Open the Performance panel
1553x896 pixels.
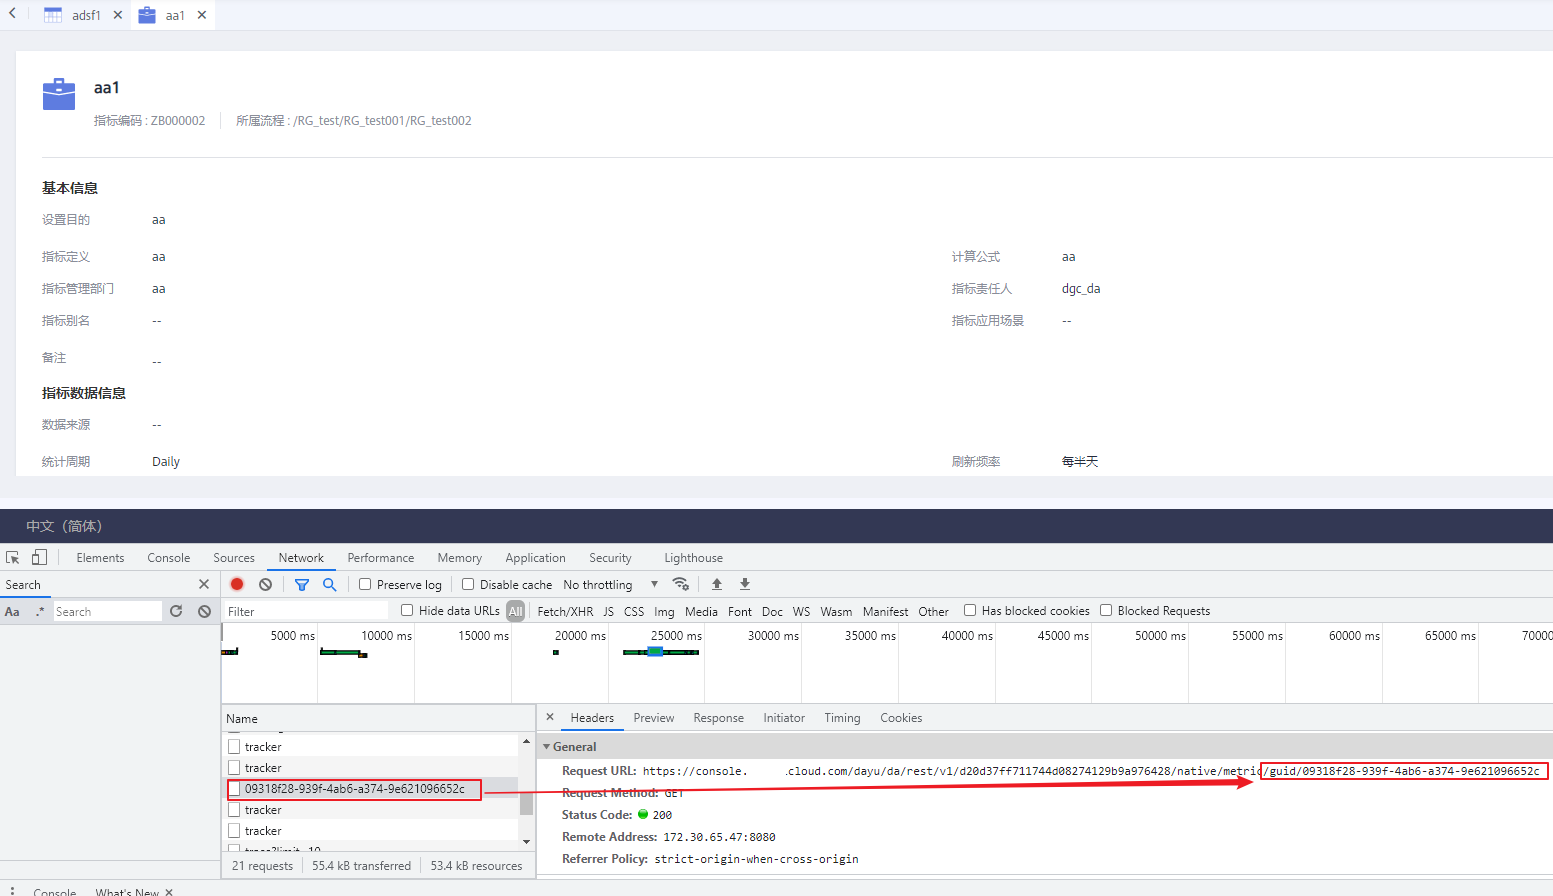[381, 558]
